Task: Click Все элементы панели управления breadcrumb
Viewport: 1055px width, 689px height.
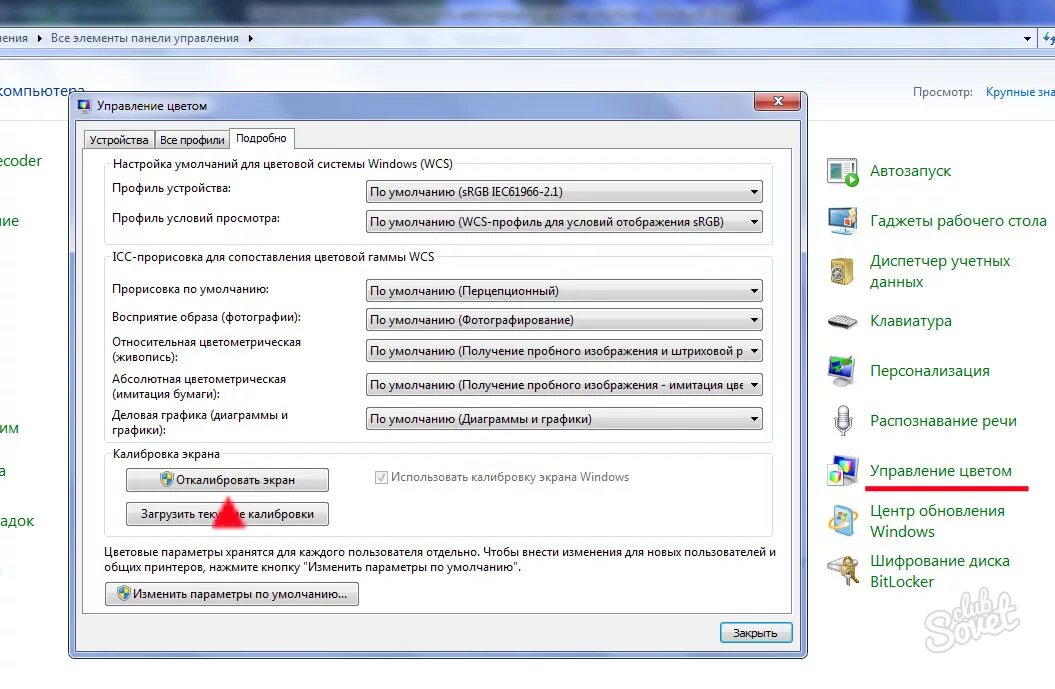Action: pyautogui.click(x=145, y=38)
